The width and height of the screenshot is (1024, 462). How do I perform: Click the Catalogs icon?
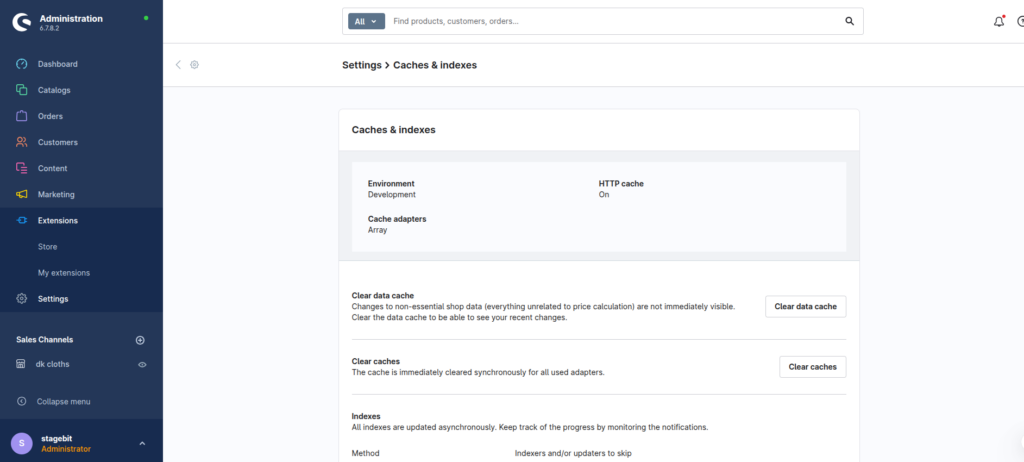click(22, 90)
